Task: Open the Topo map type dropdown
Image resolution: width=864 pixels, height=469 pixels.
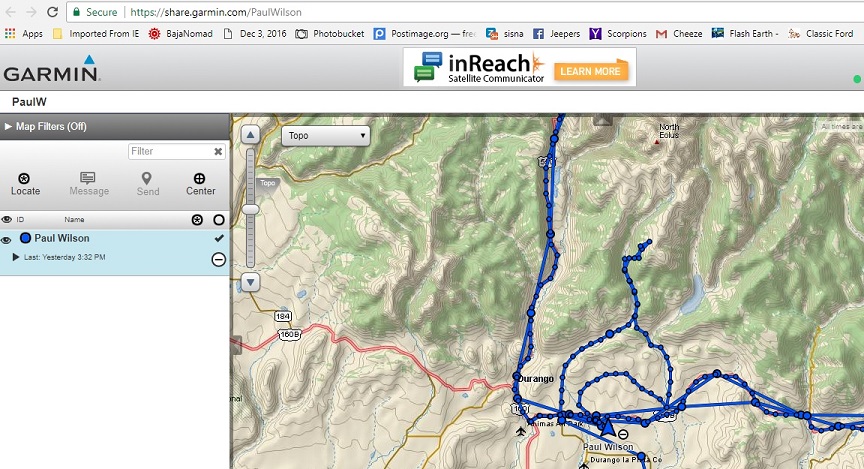Action: 325,135
